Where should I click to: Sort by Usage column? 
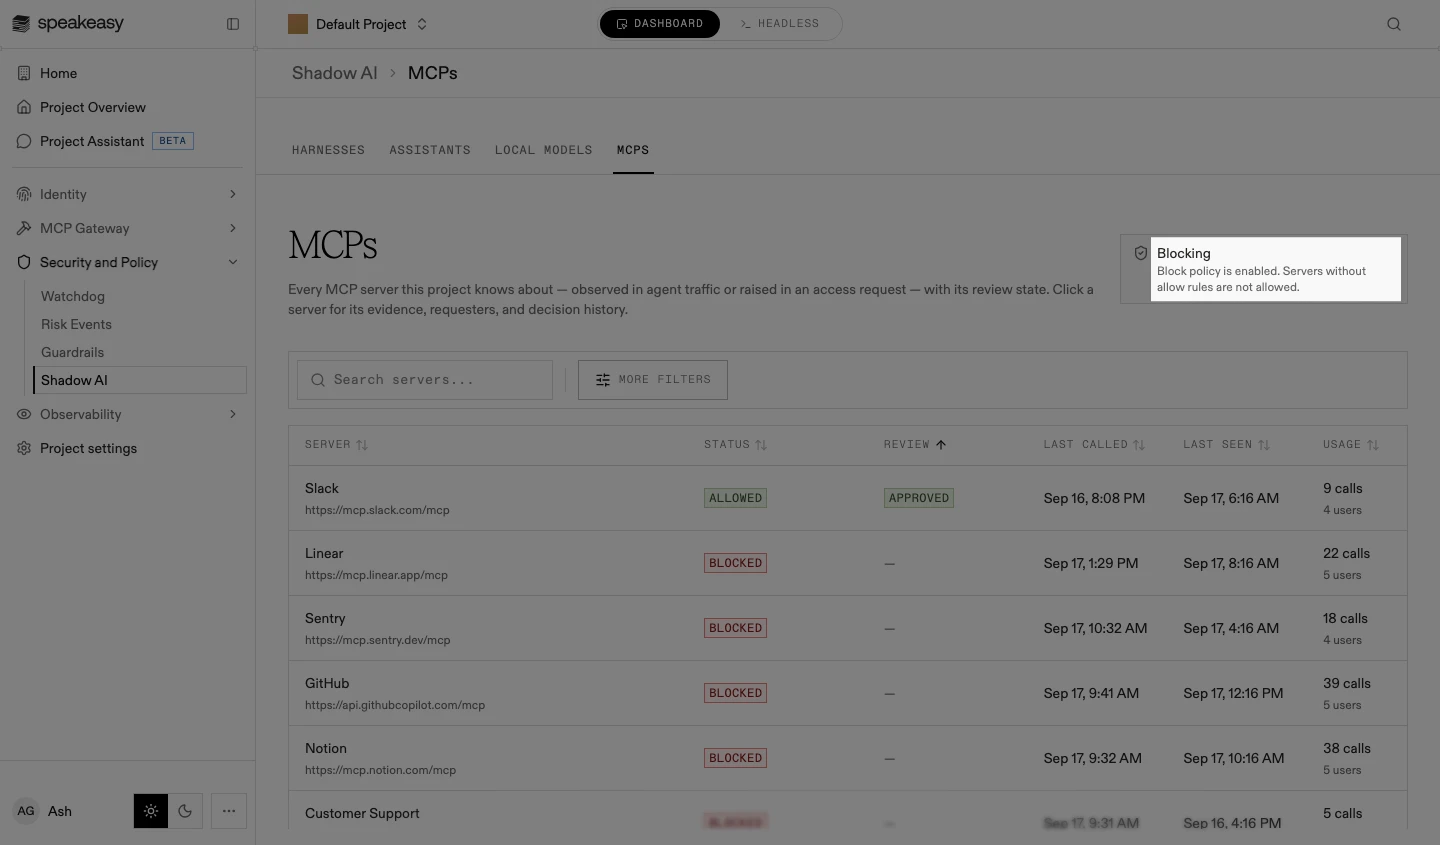[x=1351, y=445]
